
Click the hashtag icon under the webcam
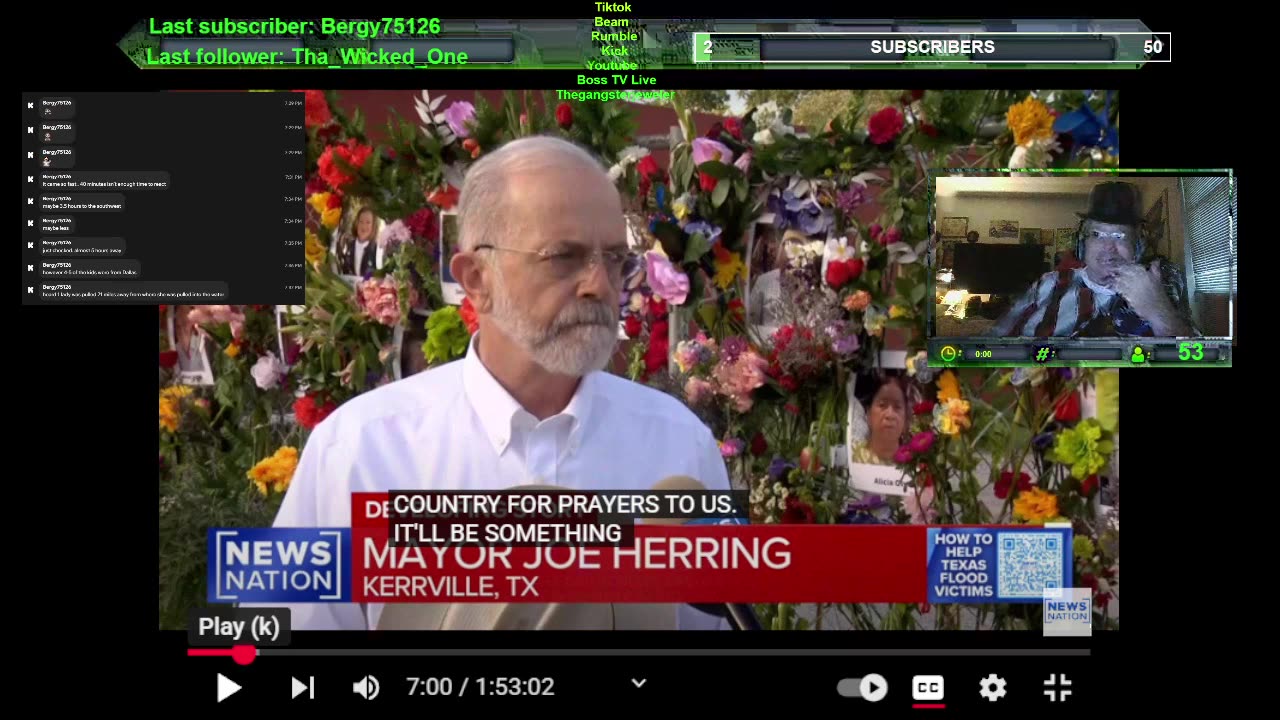coord(1042,354)
